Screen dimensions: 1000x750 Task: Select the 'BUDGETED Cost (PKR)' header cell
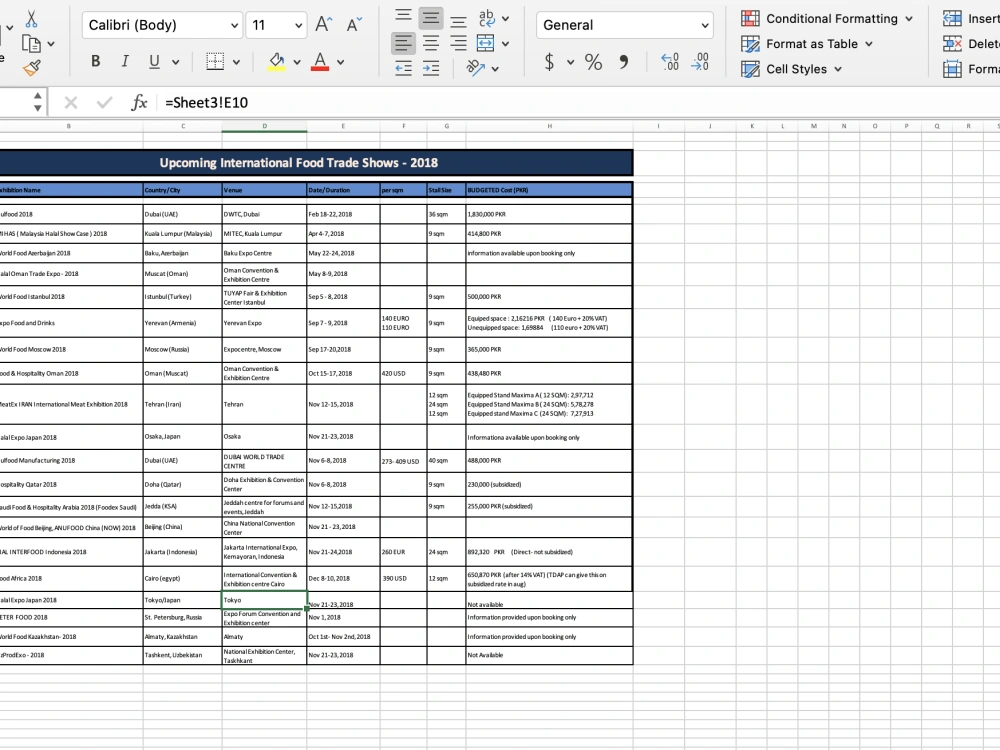pos(549,190)
